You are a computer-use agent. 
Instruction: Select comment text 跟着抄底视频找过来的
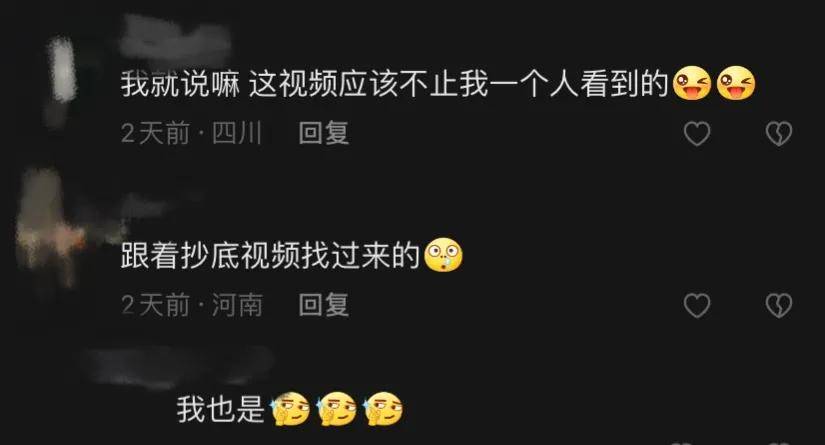(x=270, y=256)
